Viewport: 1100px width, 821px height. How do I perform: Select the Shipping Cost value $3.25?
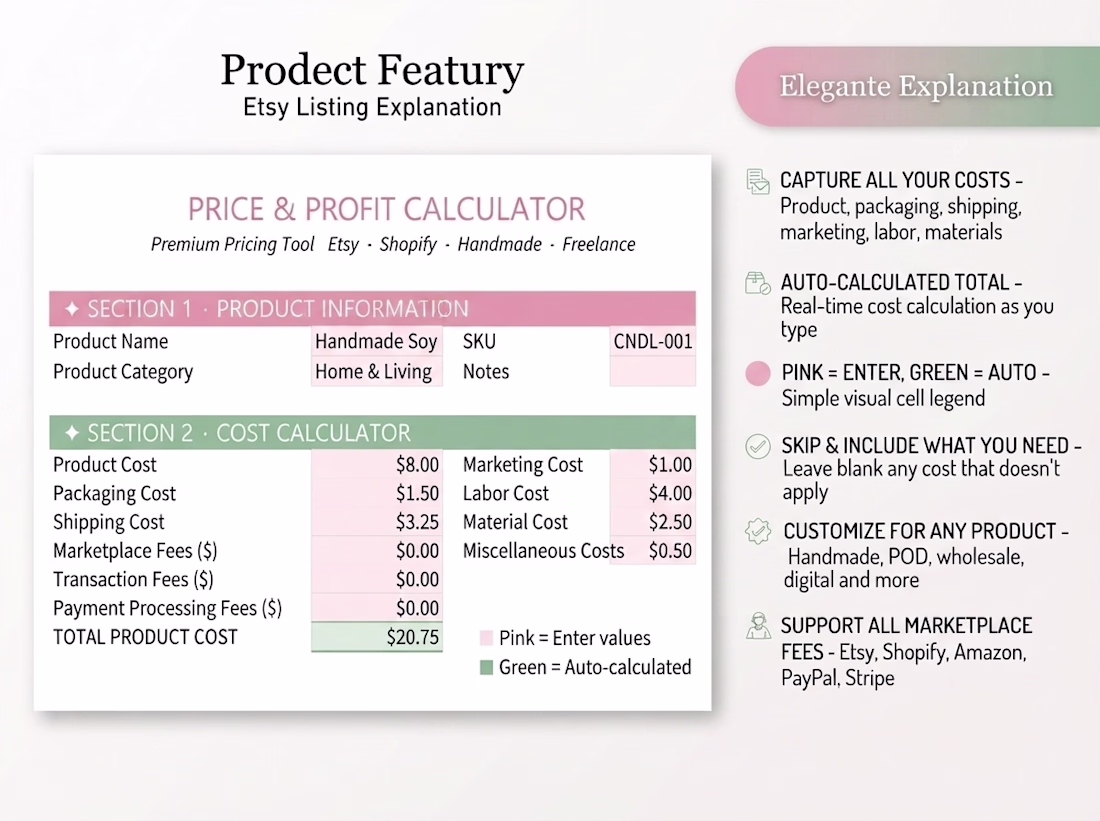click(377, 522)
